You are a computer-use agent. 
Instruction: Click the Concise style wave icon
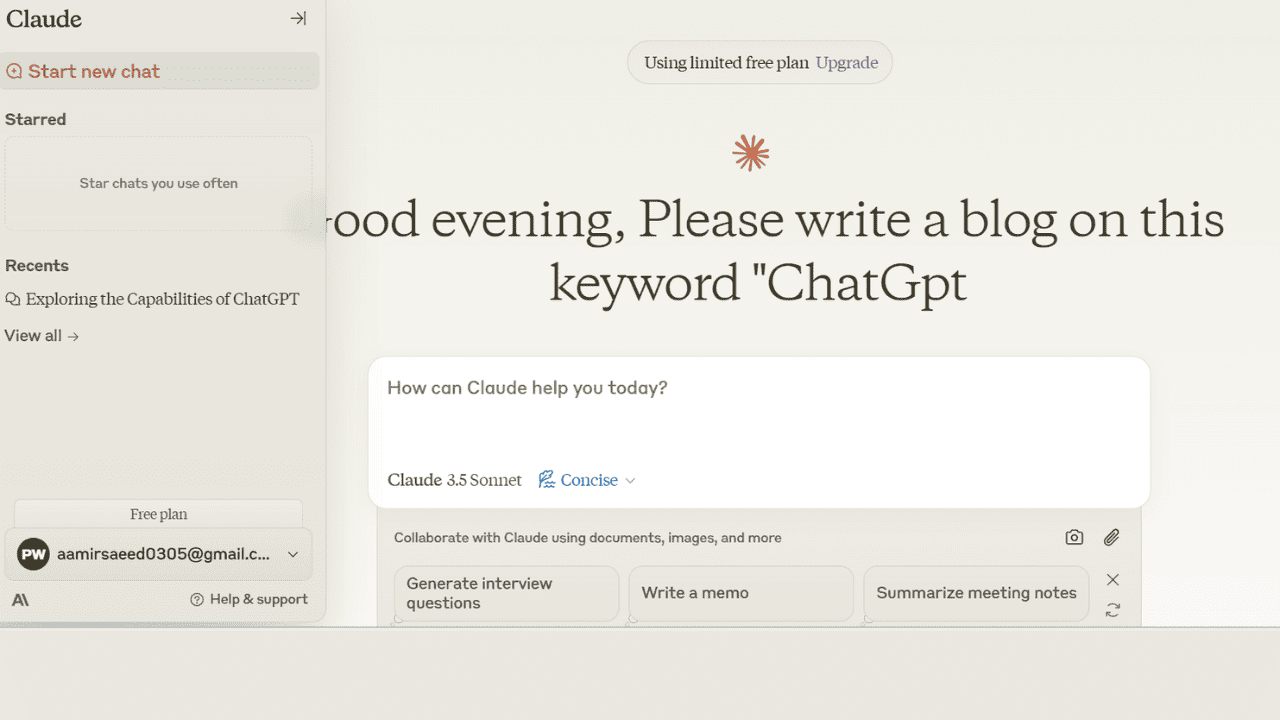point(546,480)
